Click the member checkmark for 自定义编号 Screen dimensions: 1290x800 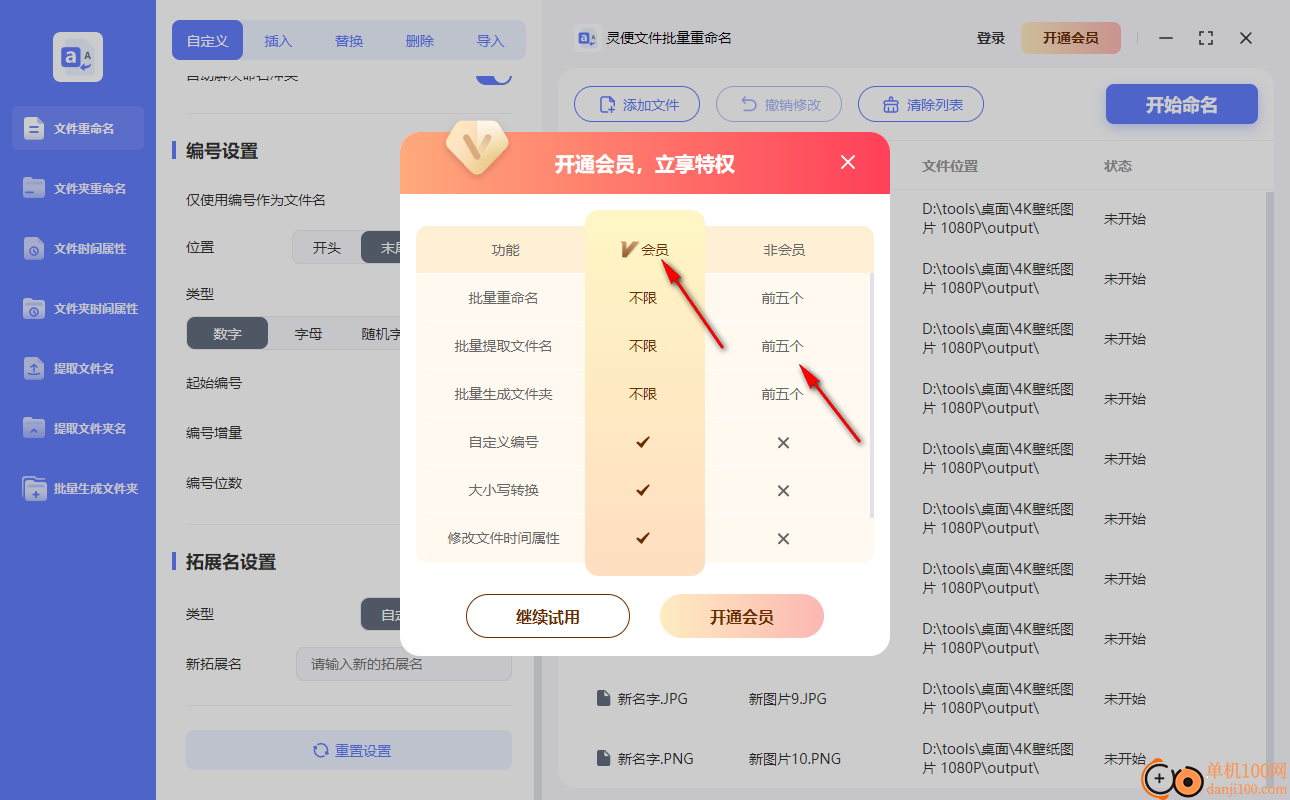point(643,441)
